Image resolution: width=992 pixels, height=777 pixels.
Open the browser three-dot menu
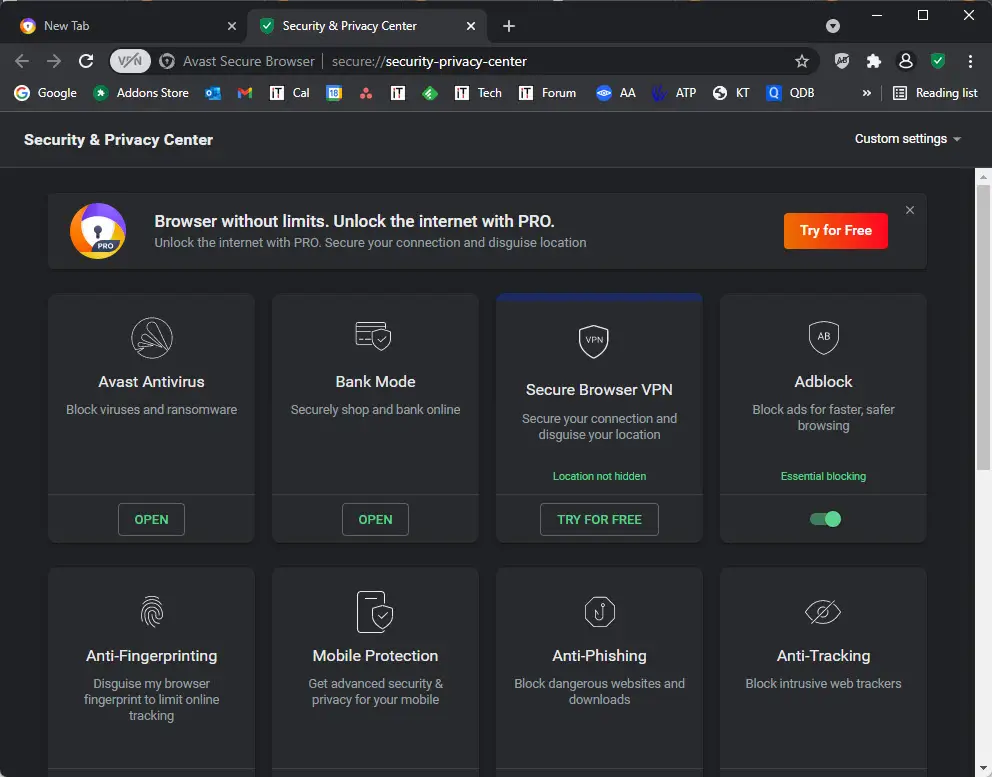970,61
